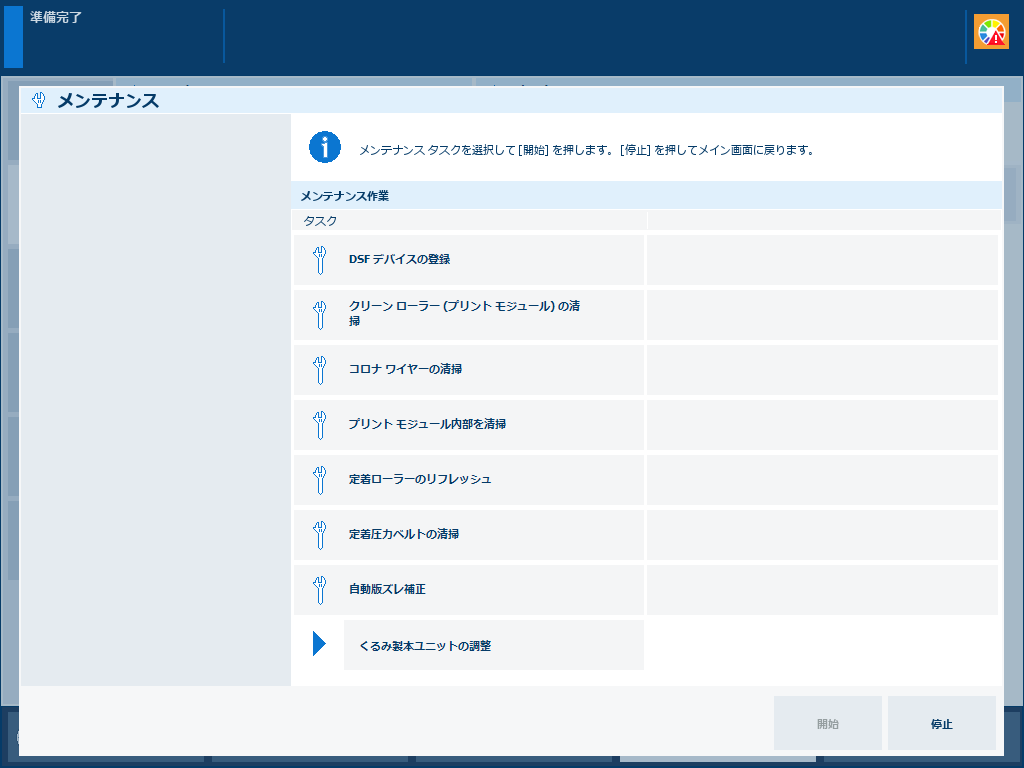Image resolution: width=1024 pixels, height=768 pixels.
Task: Select the 自動版ズレ補正 task
Action: tap(469, 588)
